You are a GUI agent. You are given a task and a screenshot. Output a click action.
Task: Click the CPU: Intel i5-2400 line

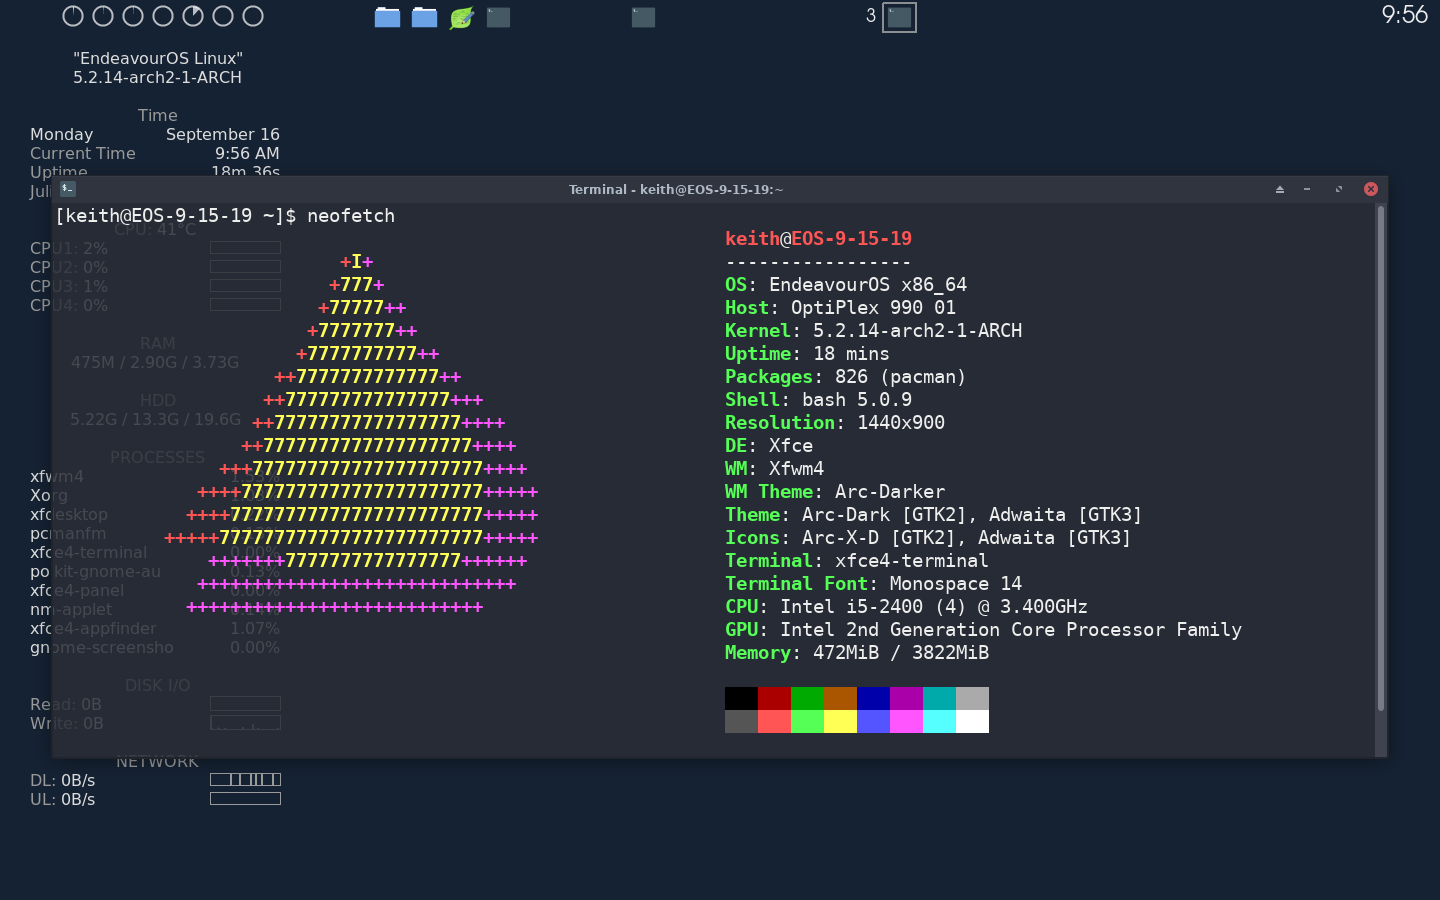(x=906, y=607)
